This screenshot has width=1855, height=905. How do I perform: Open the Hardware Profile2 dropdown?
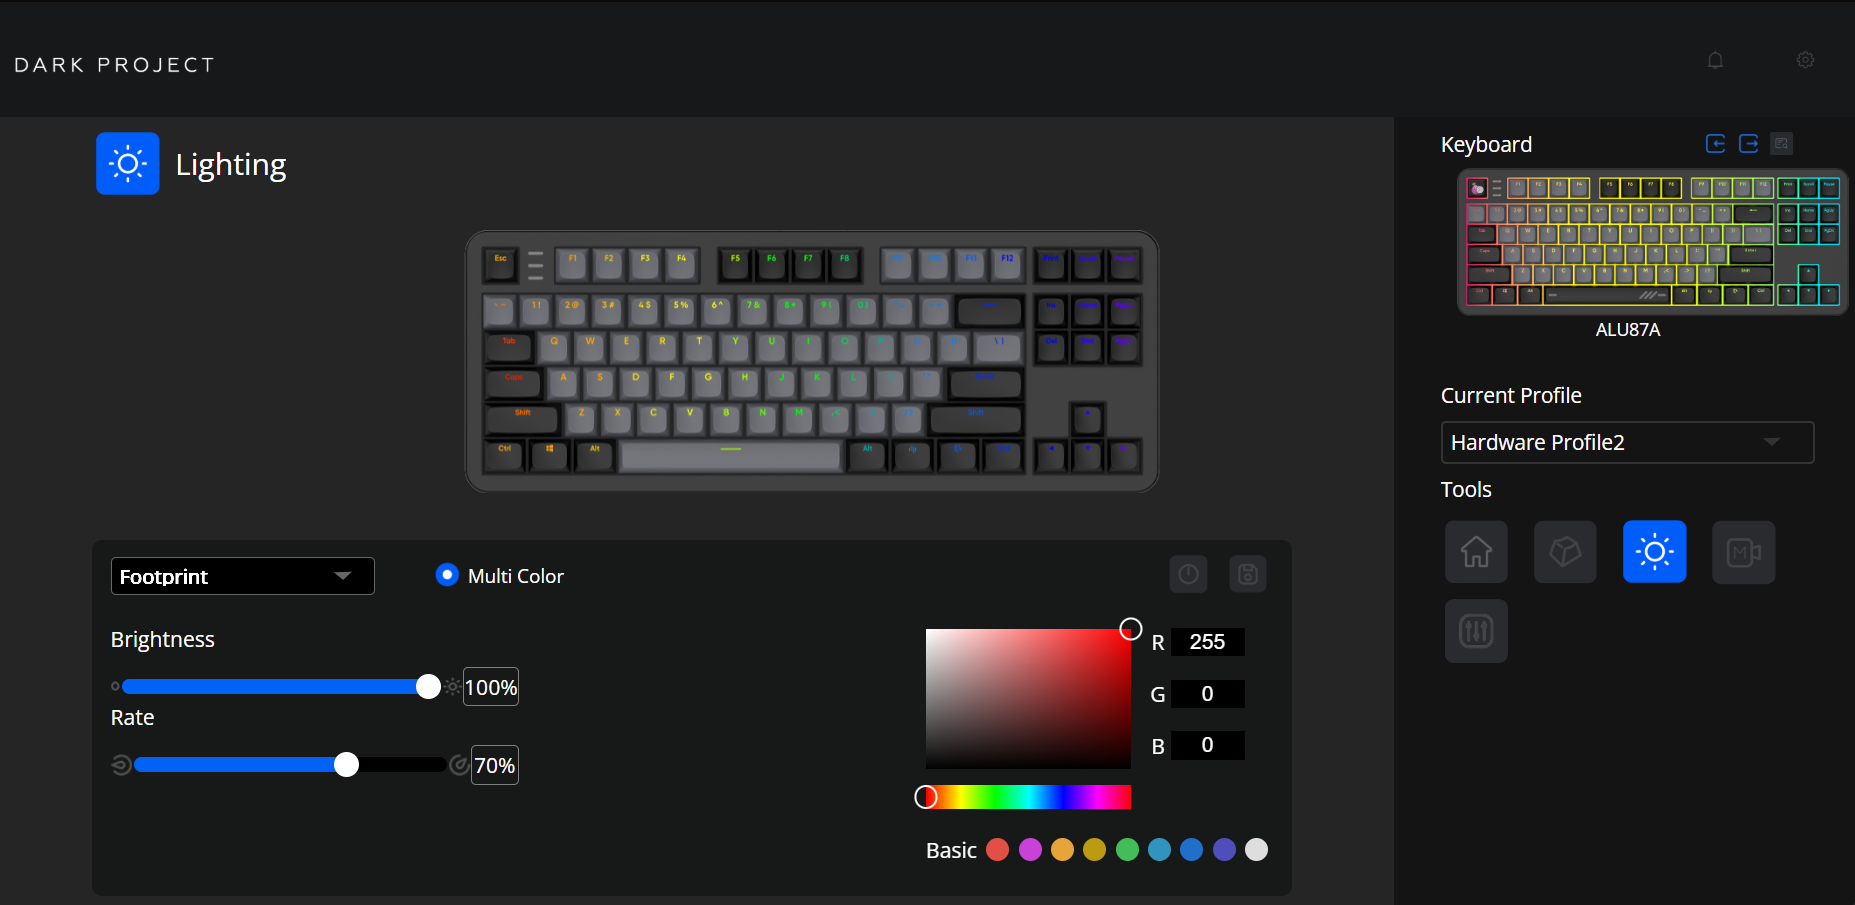[x=1627, y=442]
